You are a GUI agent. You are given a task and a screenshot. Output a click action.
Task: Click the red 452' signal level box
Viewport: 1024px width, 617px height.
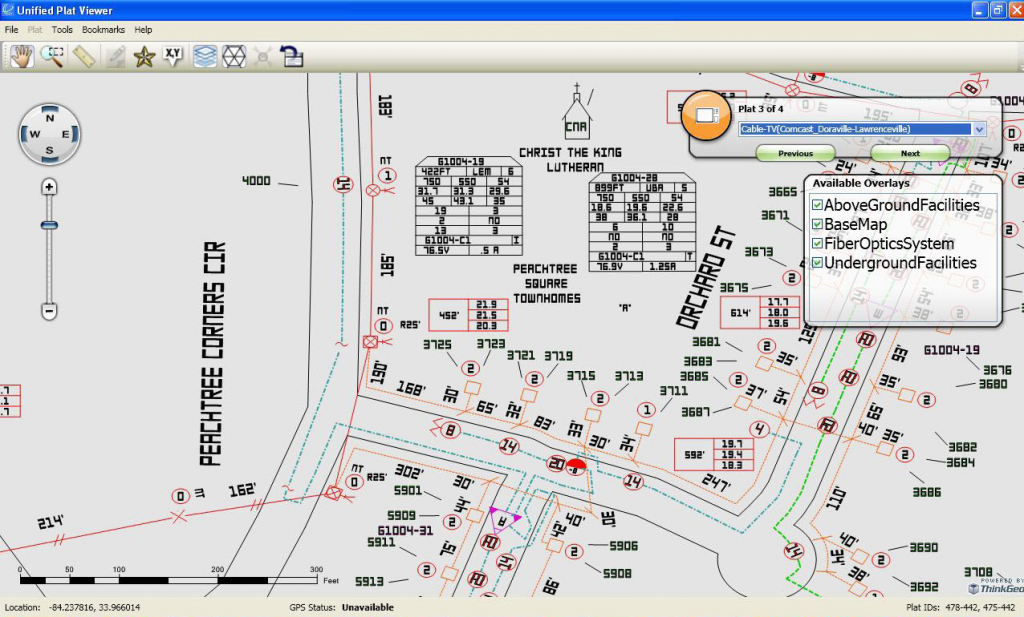coord(468,315)
